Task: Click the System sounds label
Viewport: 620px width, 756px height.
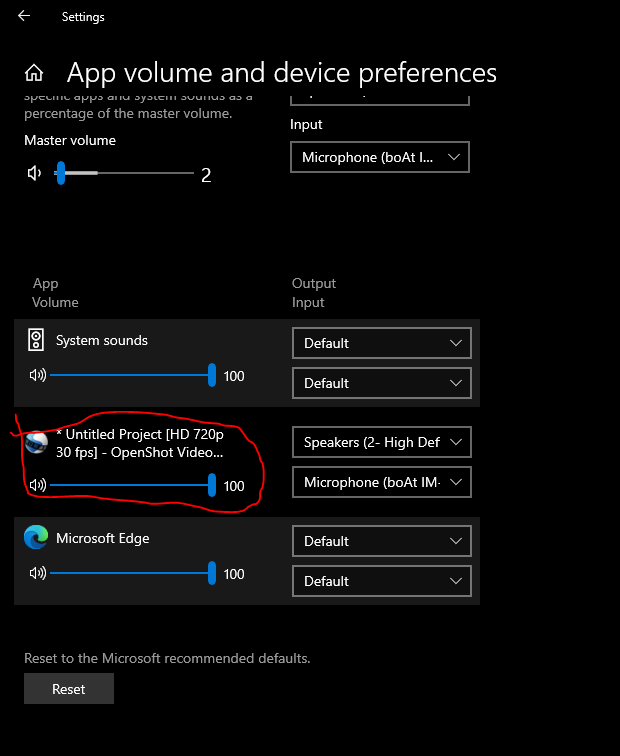Action: (102, 340)
